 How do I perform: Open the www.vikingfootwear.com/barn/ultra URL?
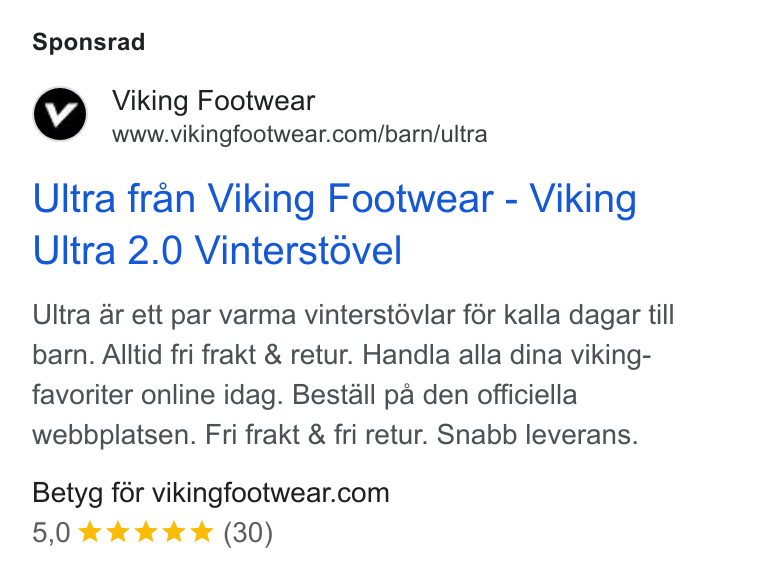pyautogui.click(x=300, y=134)
